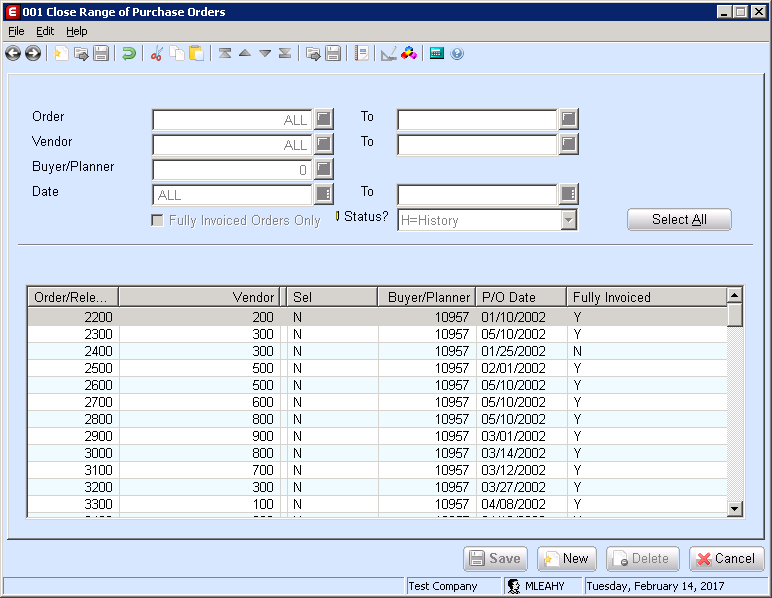772x598 pixels.
Task: Click the clipboard paste icon
Action: click(196, 53)
